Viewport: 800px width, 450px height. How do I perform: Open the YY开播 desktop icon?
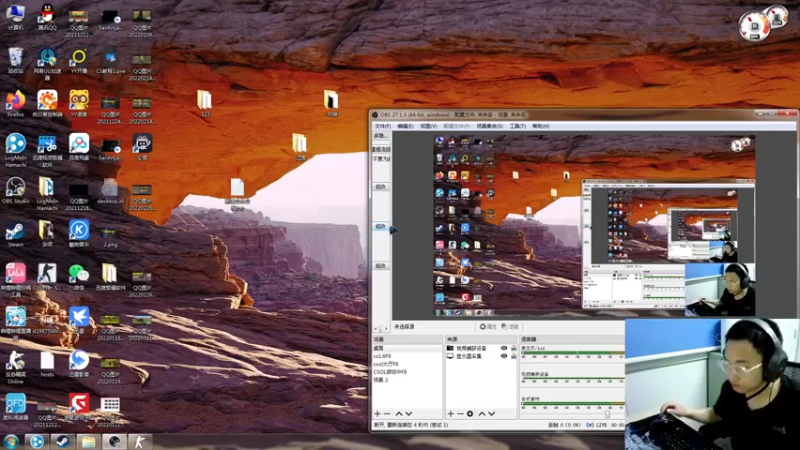point(79,61)
